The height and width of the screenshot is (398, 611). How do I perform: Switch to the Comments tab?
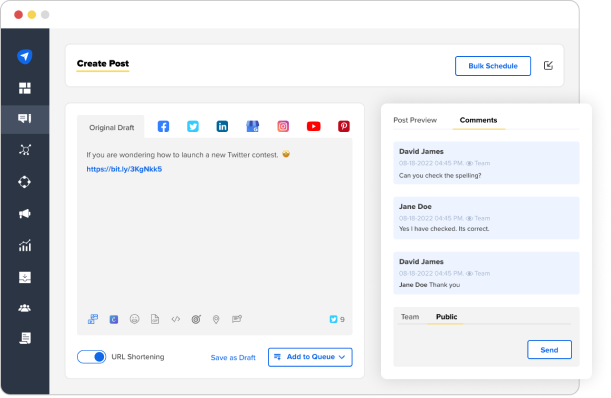[479, 120]
